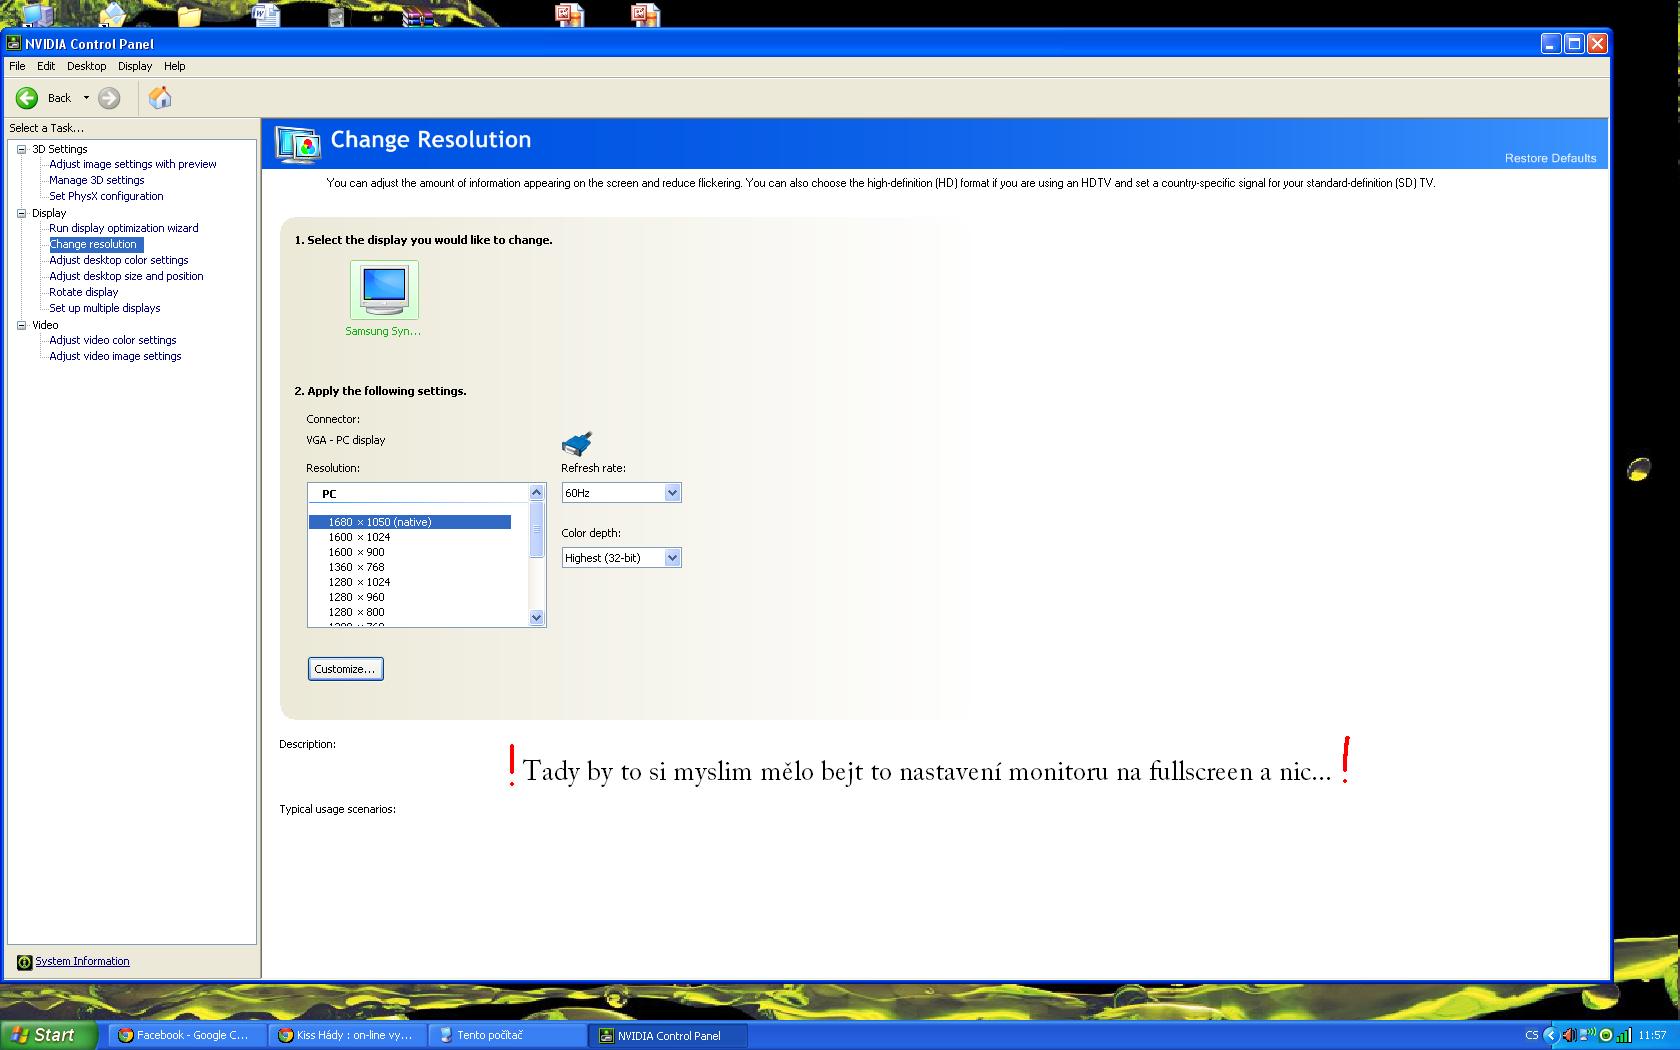Open Rotate display task

(84, 292)
